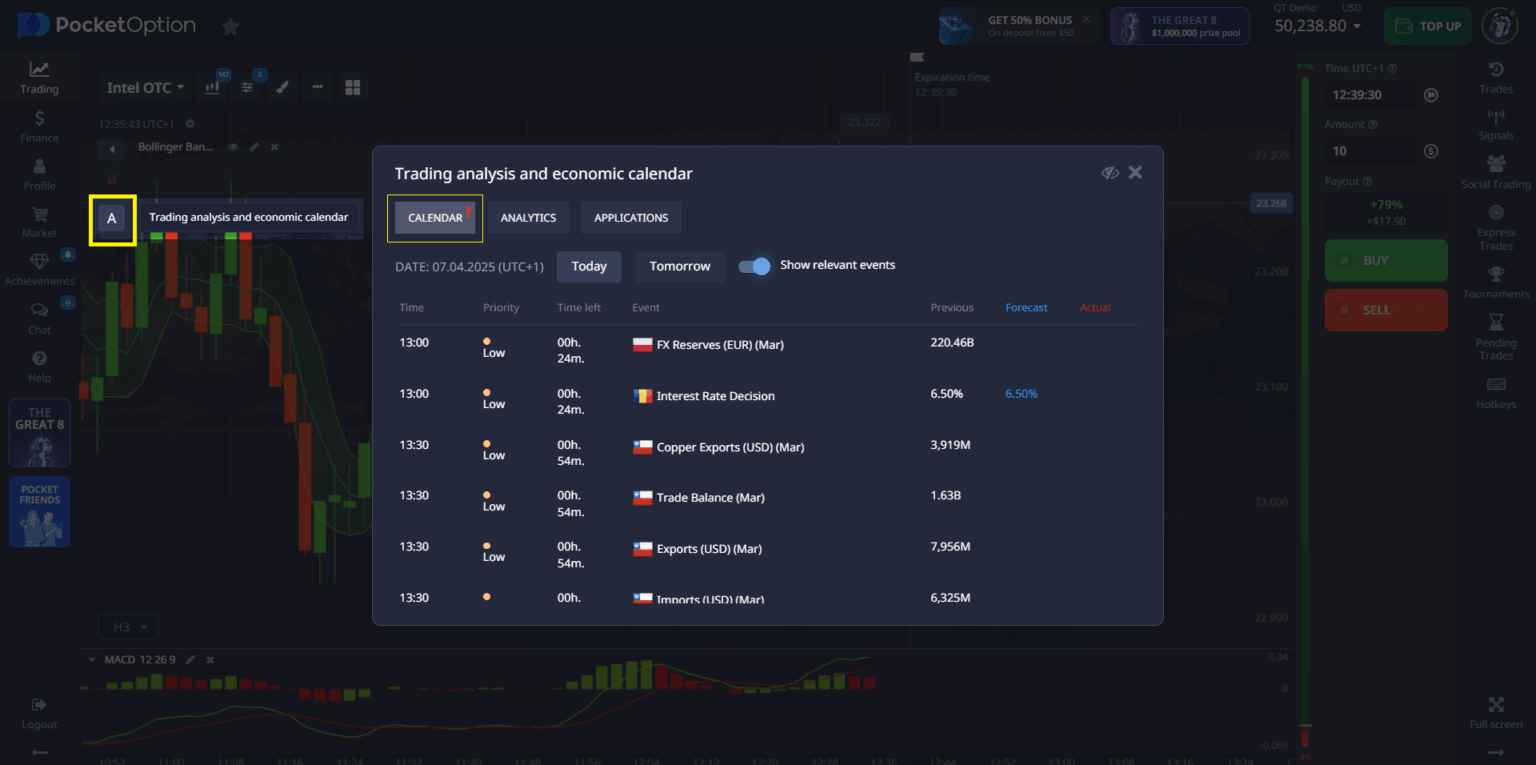Open the Intel OTC asset dropdown
The height and width of the screenshot is (765, 1536).
pyautogui.click(x=143, y=87)
